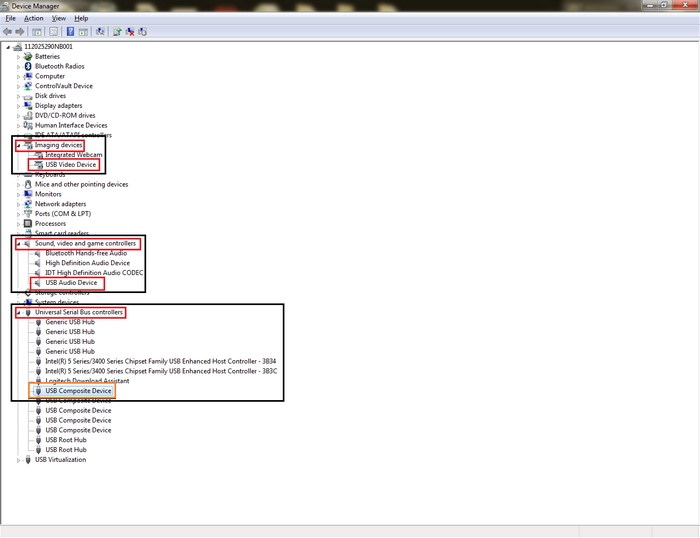
Task: Click the computer icon beside 112025290NB001
Action: [17, 46]
